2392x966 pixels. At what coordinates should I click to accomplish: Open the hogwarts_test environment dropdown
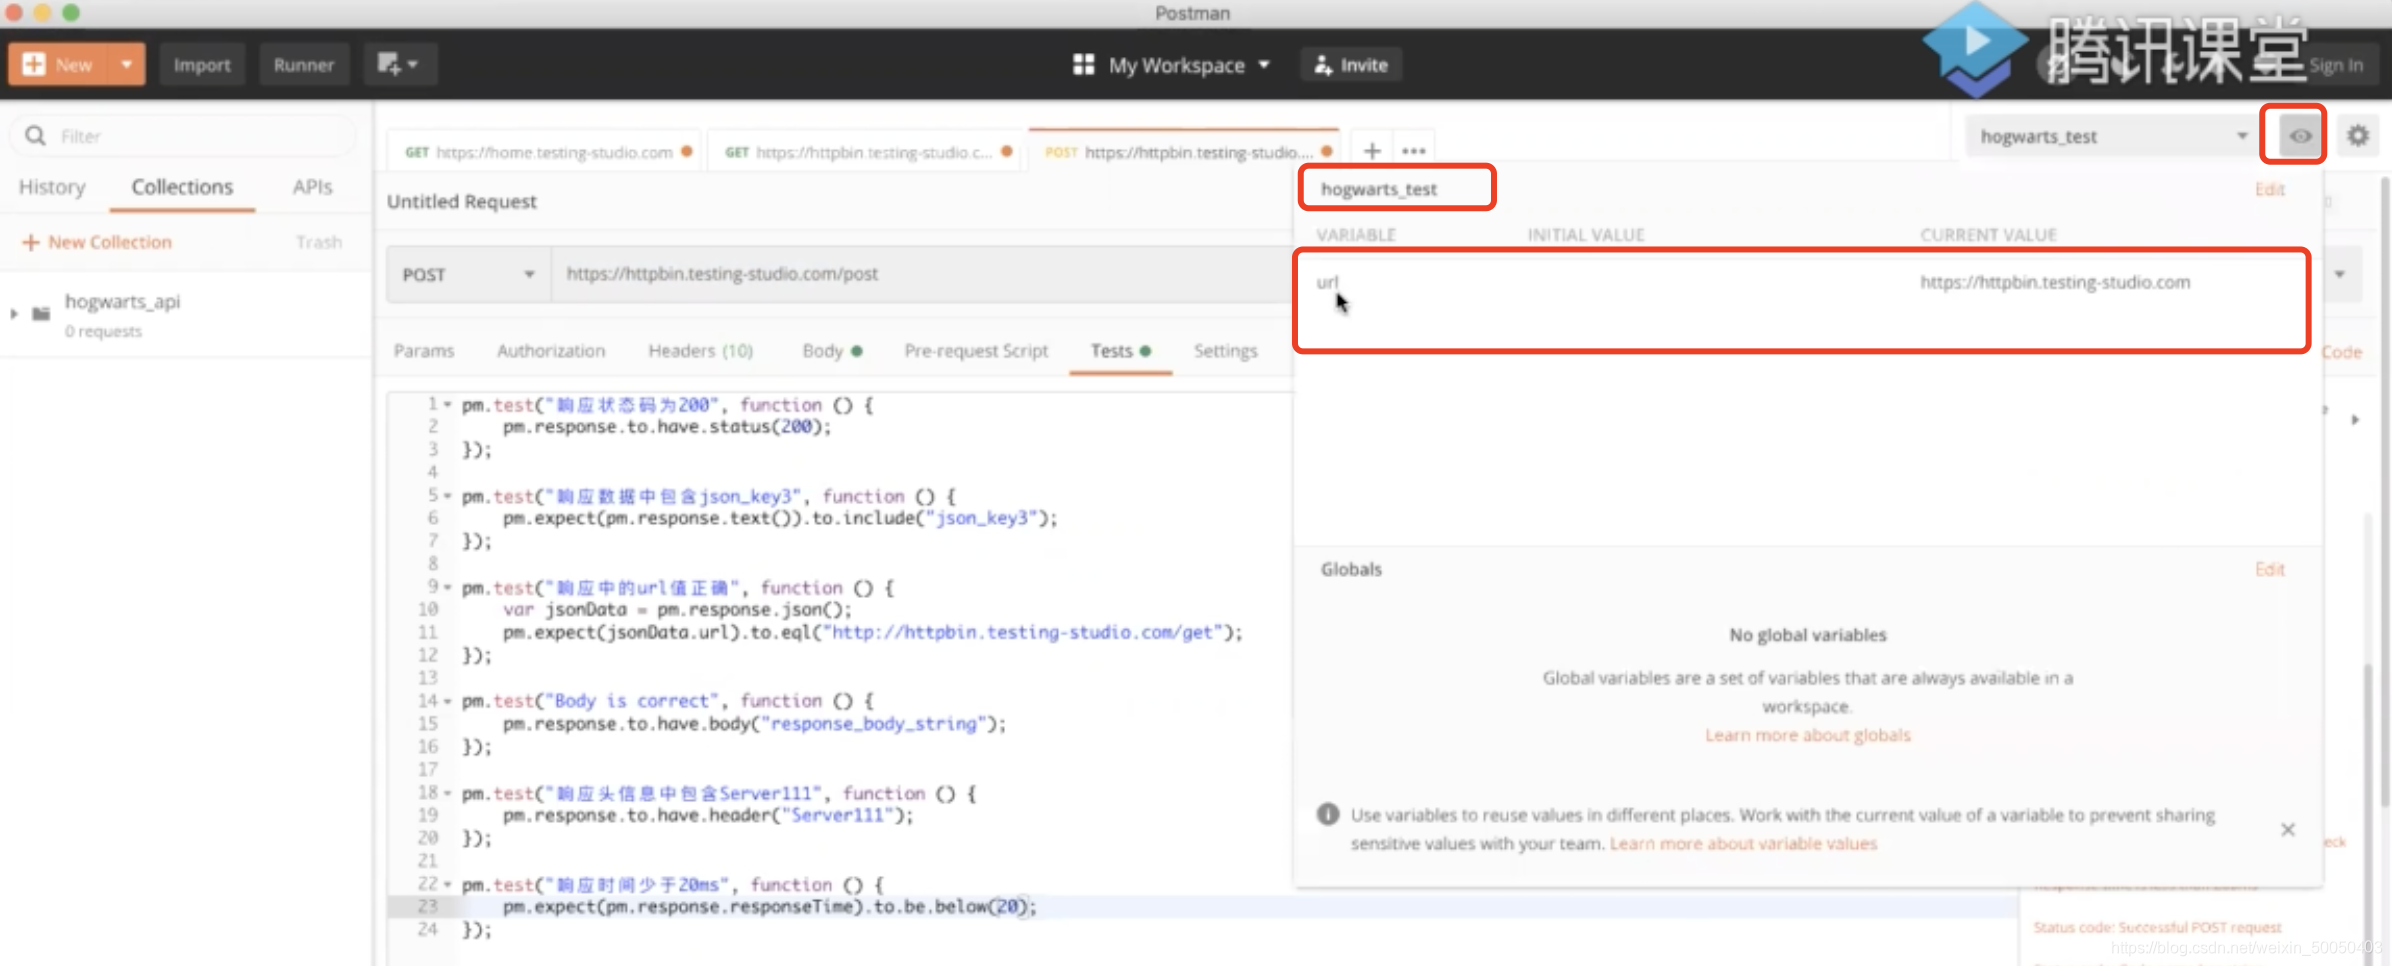click(x=2113, y=136)
